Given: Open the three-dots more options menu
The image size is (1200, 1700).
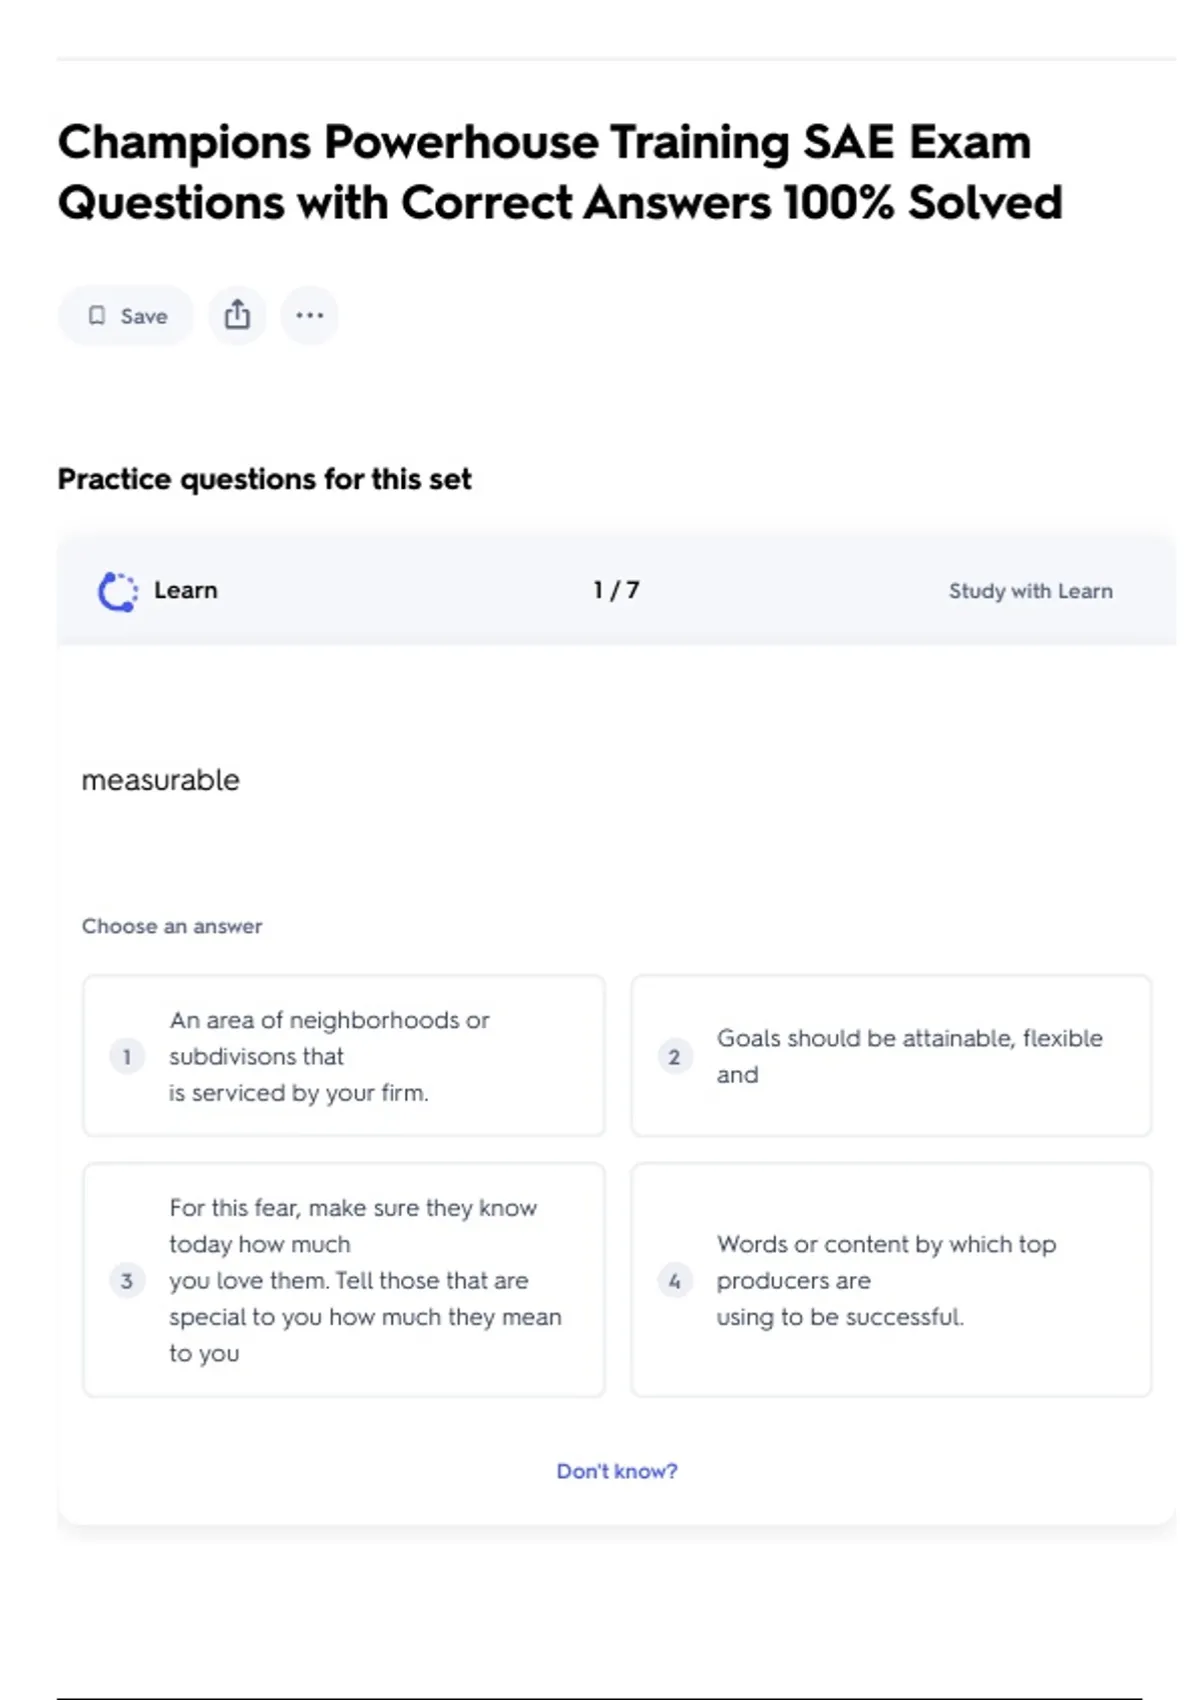Looking at the screenshot, I should pyautogui.click(x=309, y=316).
